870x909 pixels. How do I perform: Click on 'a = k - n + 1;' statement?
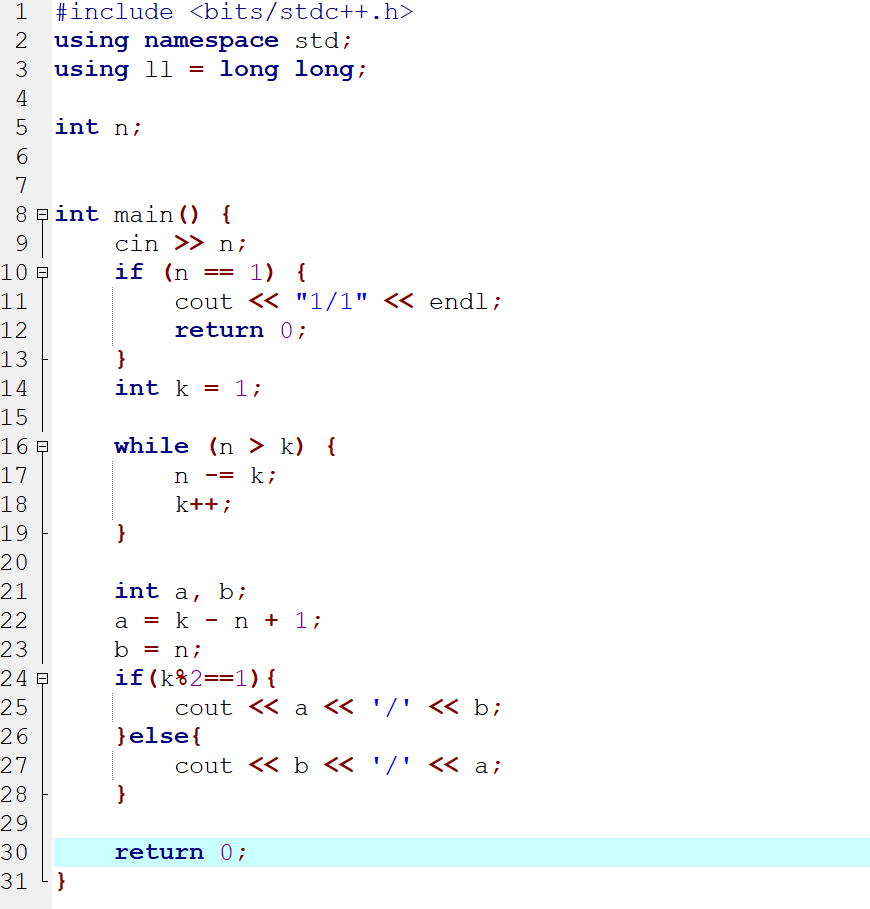click(x=218, y=620)
